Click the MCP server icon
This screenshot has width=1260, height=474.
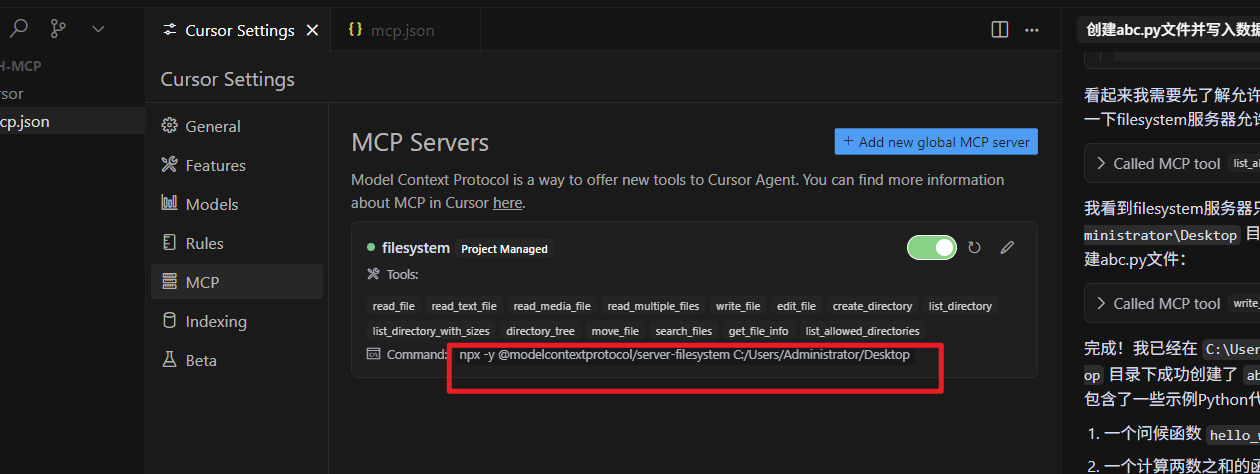(169, 282)
